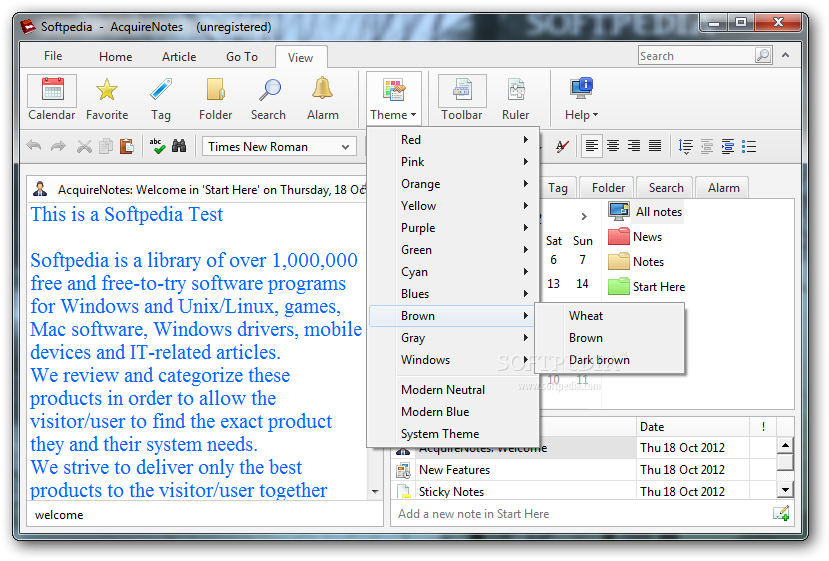Select the All notes item
The height and width of the screenshot is (561, 829).
pyautogui.click(x=645, y=211)
